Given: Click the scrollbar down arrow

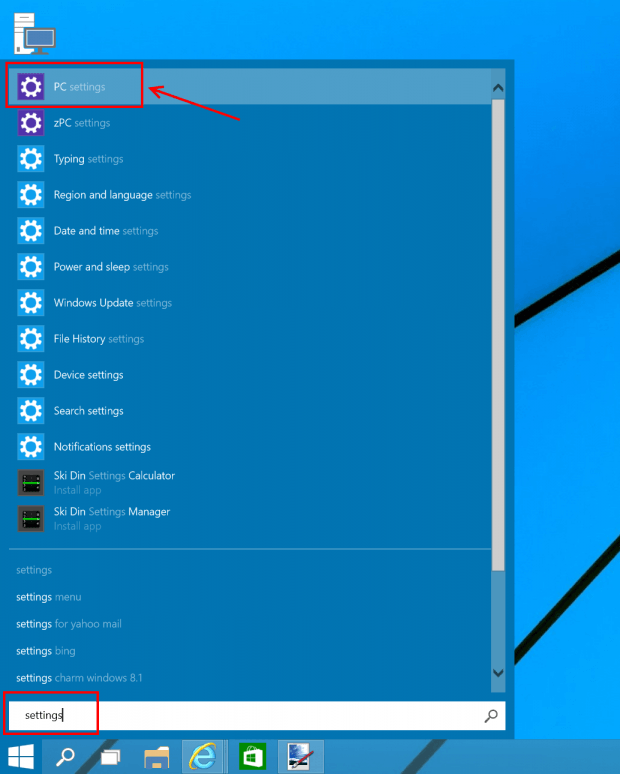Looking at the screenshot, I should (x=498, y=673).
